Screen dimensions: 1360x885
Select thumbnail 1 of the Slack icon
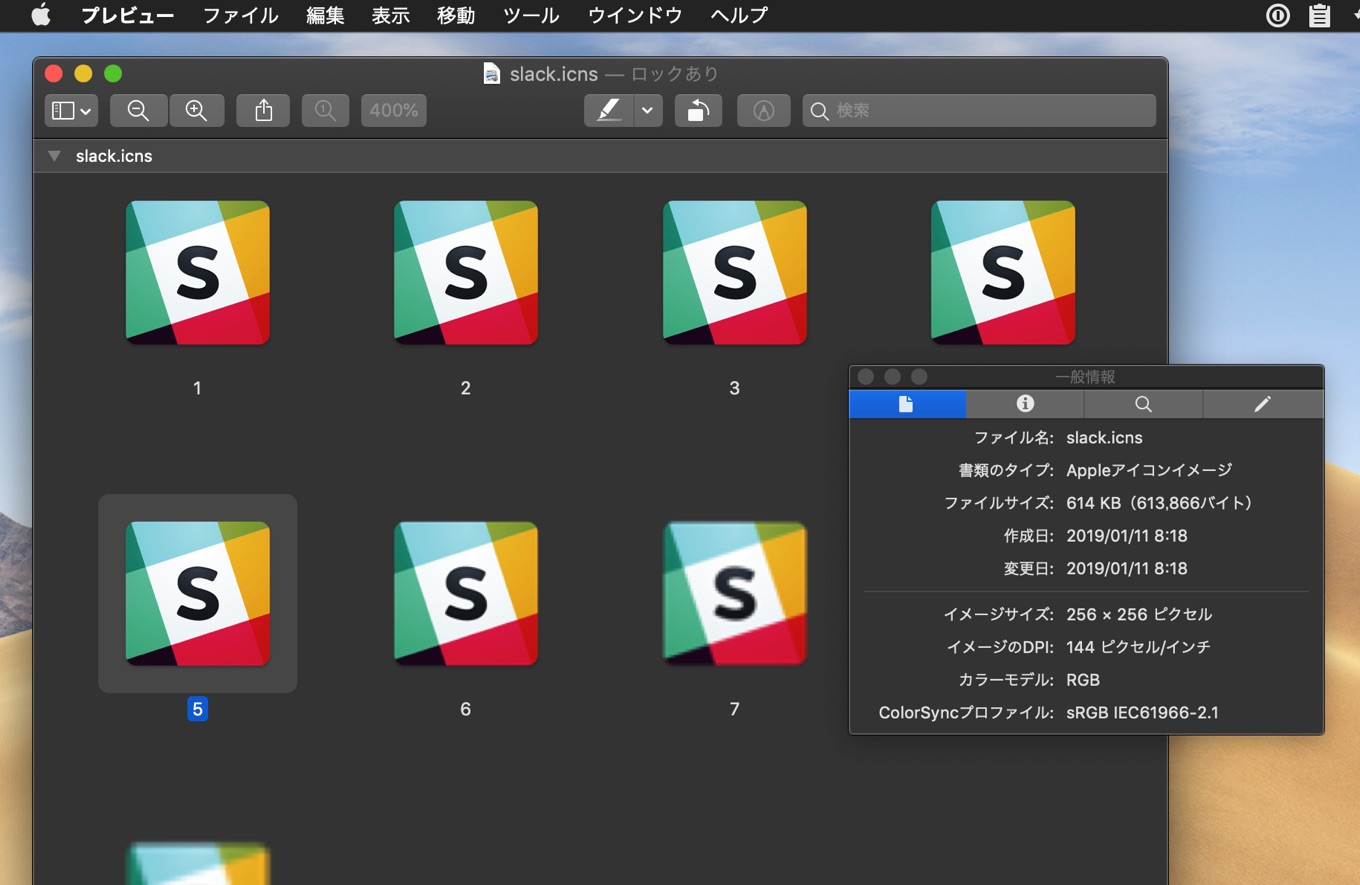click(198, 273)
